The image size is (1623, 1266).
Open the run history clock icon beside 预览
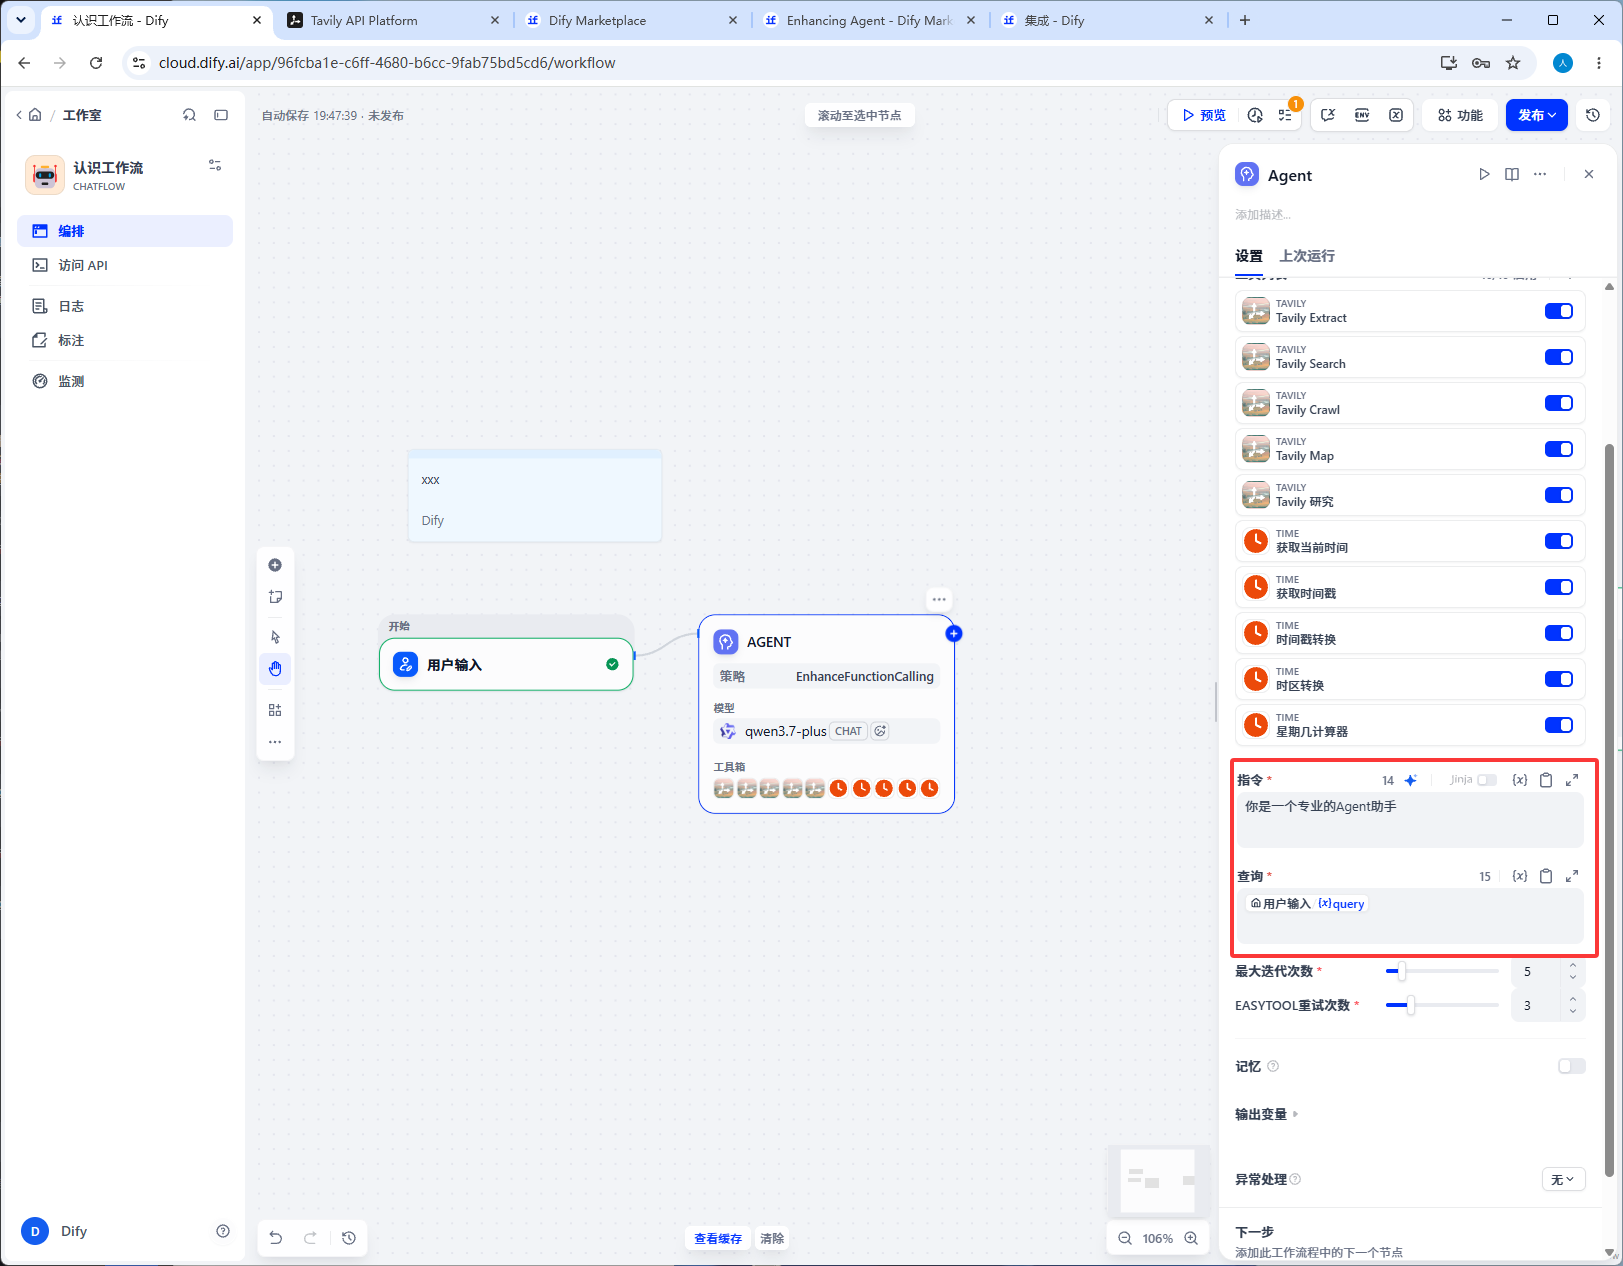coord(1256,115)
